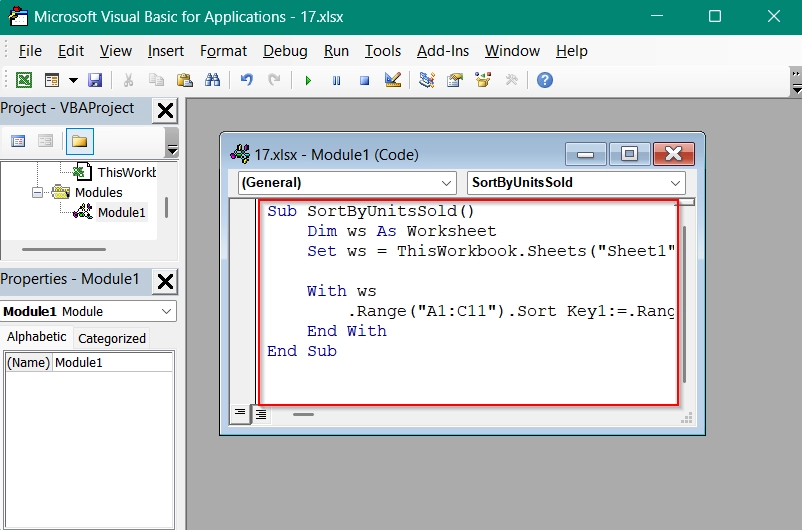Viewport: 802px width, 530px height.
Task: Open the Insert menu
Action: [166, 51]
